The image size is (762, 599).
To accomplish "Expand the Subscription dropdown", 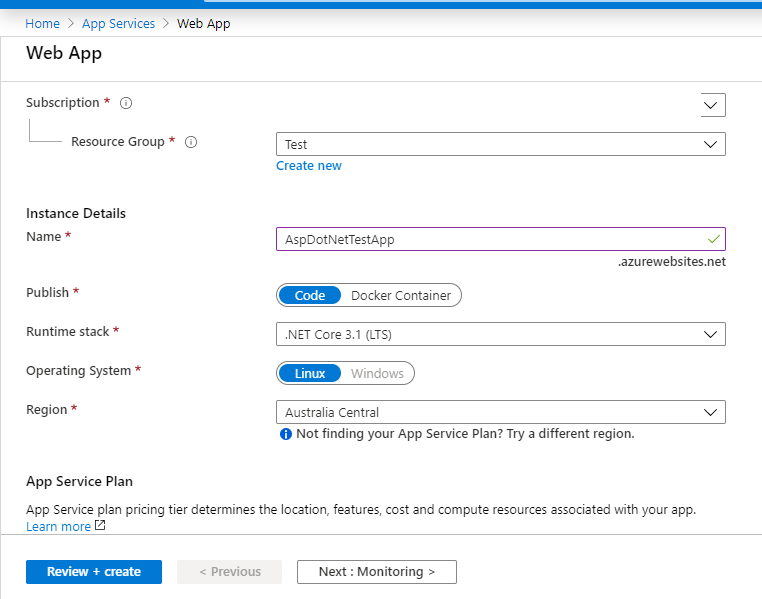I will [x=712, y=105].
